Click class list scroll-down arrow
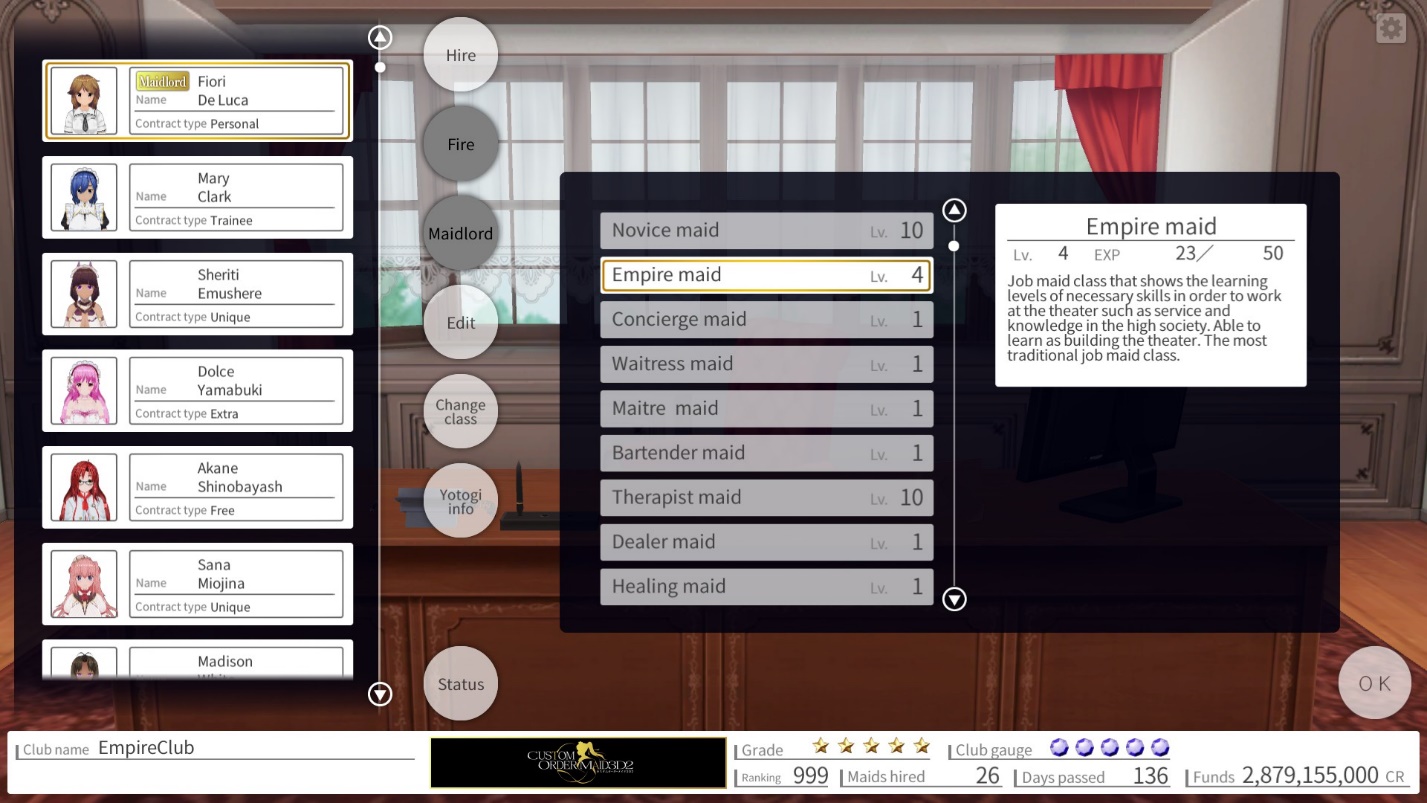The image size is (1427, 803). pos(954,599)
